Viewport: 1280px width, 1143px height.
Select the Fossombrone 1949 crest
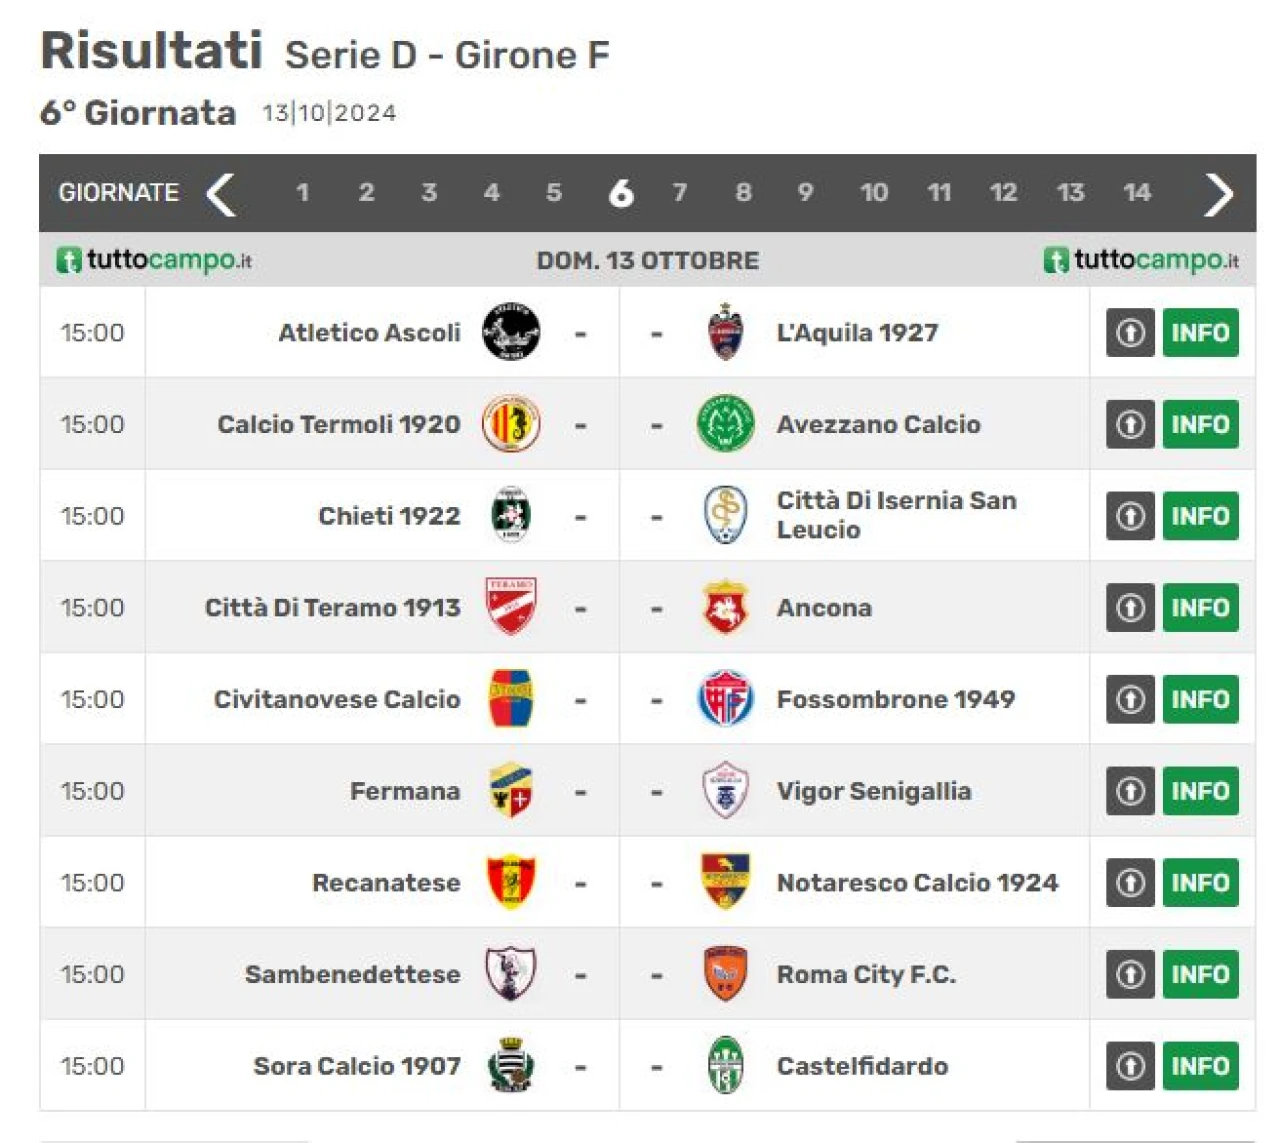click(725, 699)
